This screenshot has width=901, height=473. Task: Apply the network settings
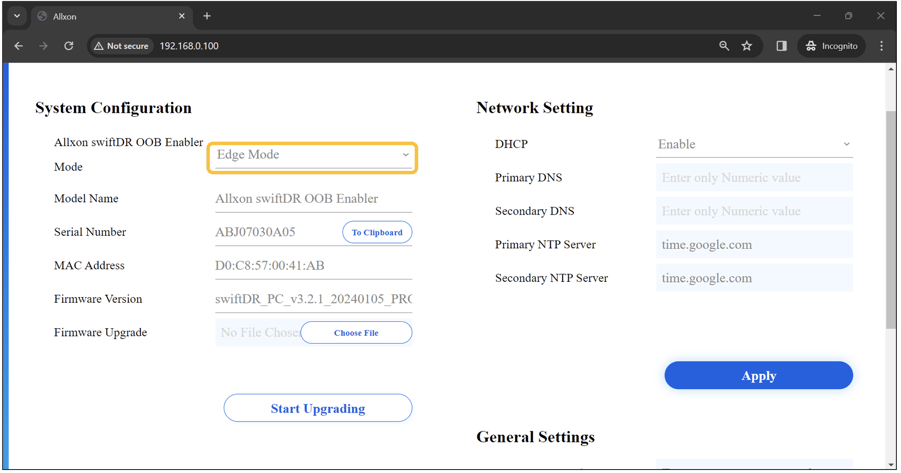758,375
